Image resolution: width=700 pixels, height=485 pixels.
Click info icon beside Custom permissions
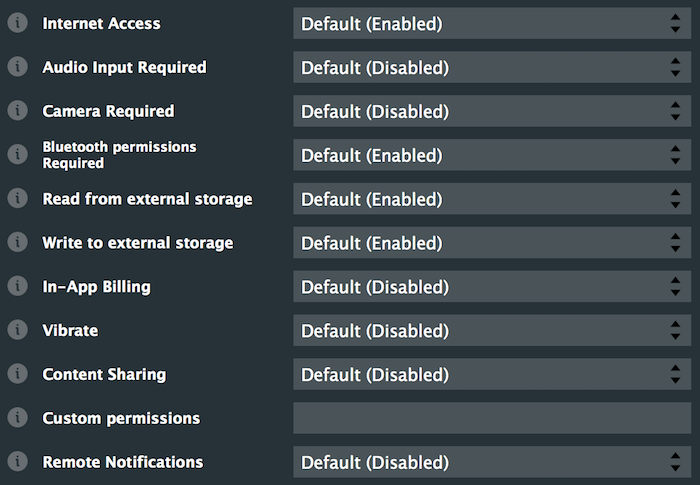(x=17, y=418)
